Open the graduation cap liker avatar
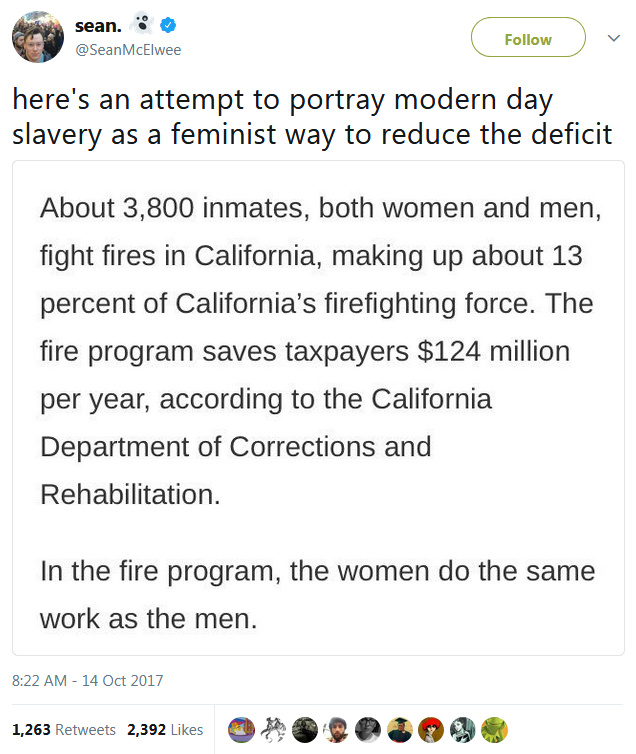 (x=399, y=729)
